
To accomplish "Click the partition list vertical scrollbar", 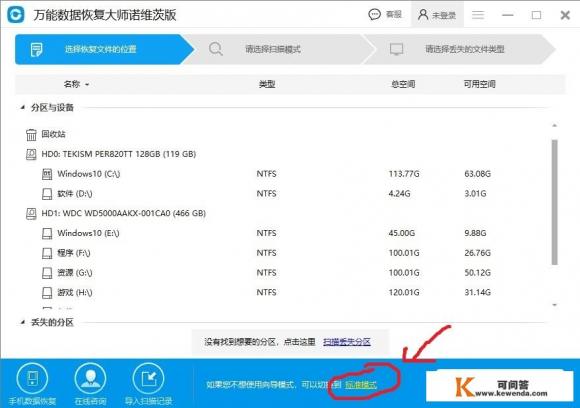I will pyautogui.click(x=554, y=202).
